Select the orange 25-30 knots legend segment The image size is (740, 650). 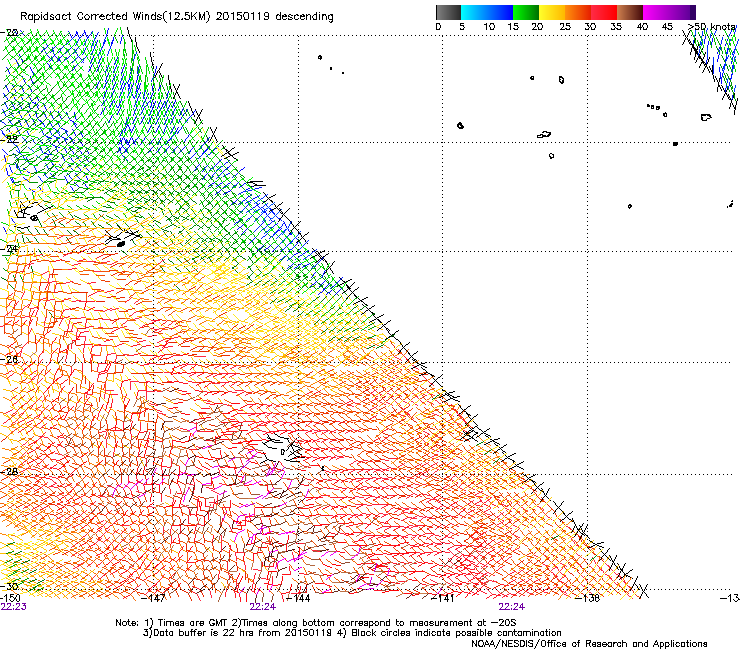[x=578, y=12]
